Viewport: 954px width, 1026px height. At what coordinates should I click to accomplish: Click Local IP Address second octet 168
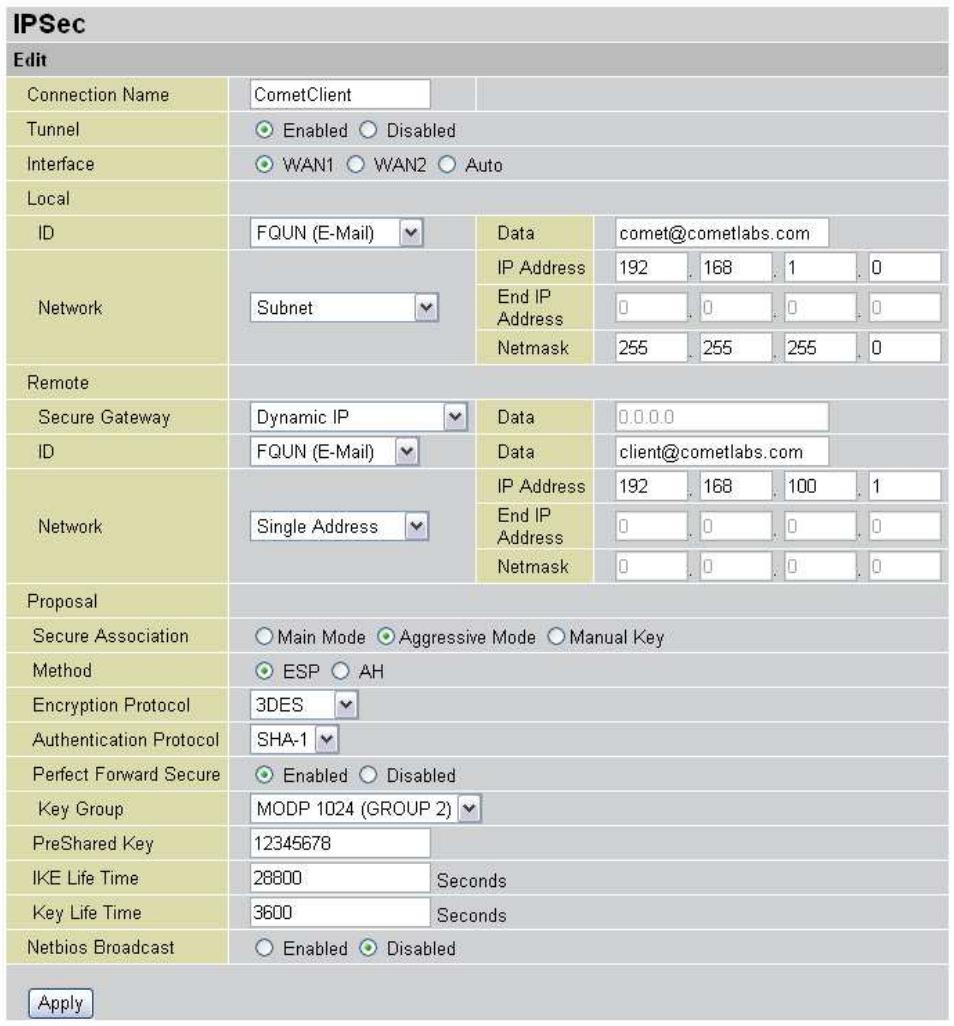(735, 268)
